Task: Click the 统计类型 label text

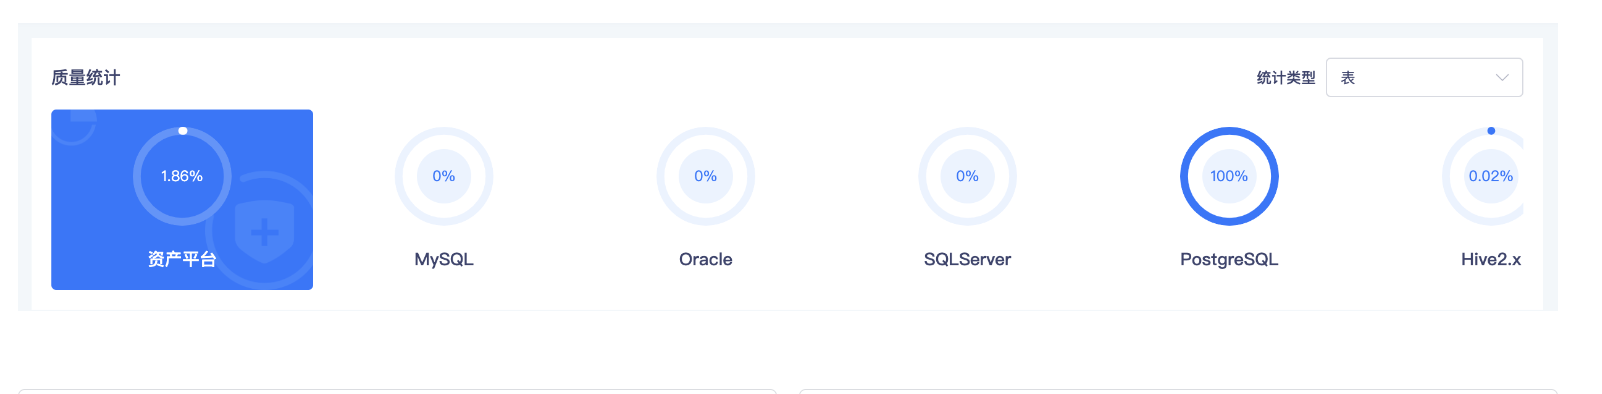Action: point(1286,78)
